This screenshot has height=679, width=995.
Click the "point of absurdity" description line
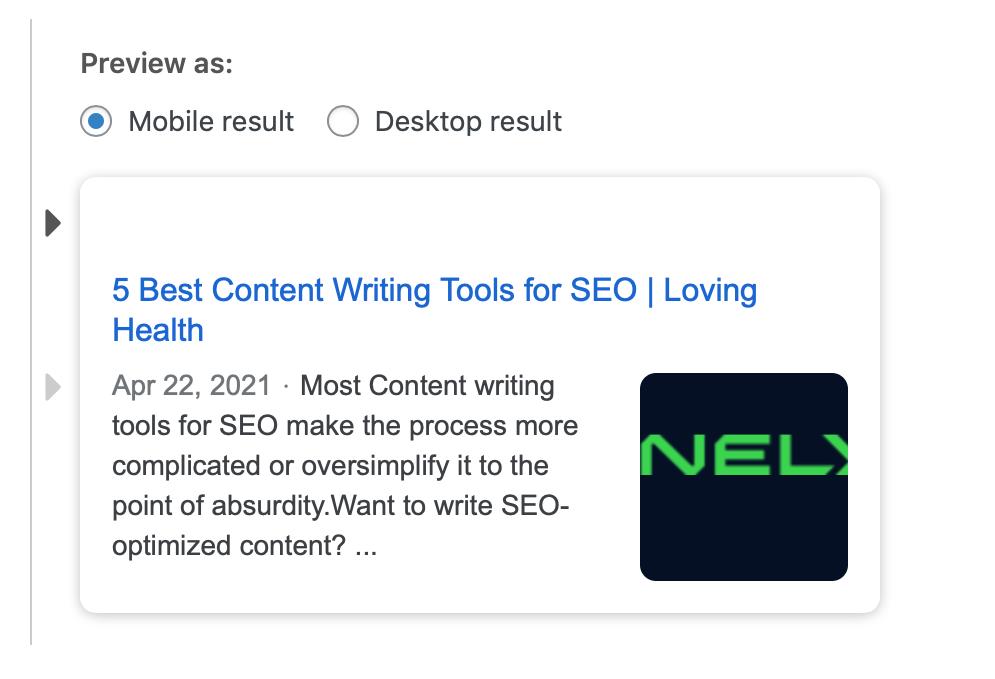(x=220, y=507)
